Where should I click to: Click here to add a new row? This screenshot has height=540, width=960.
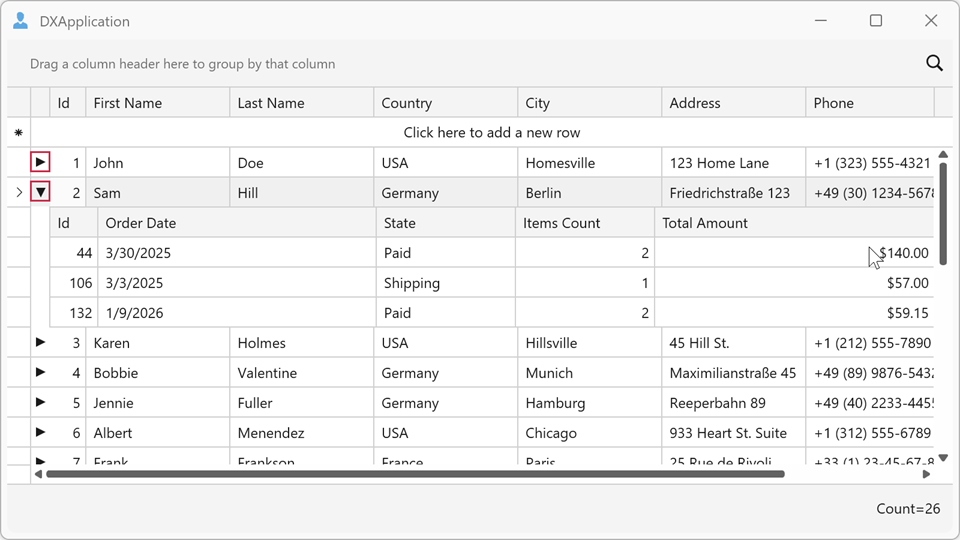492,132
